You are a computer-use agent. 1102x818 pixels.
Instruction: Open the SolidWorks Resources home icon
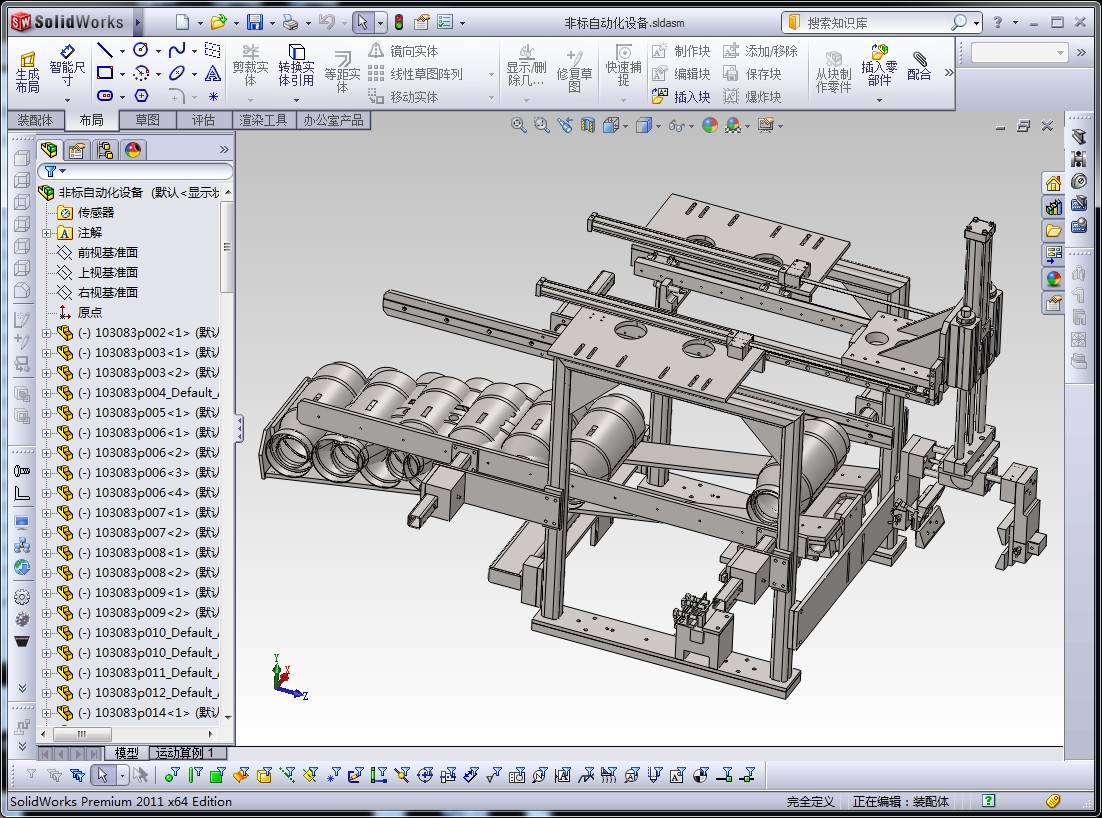1053,183
